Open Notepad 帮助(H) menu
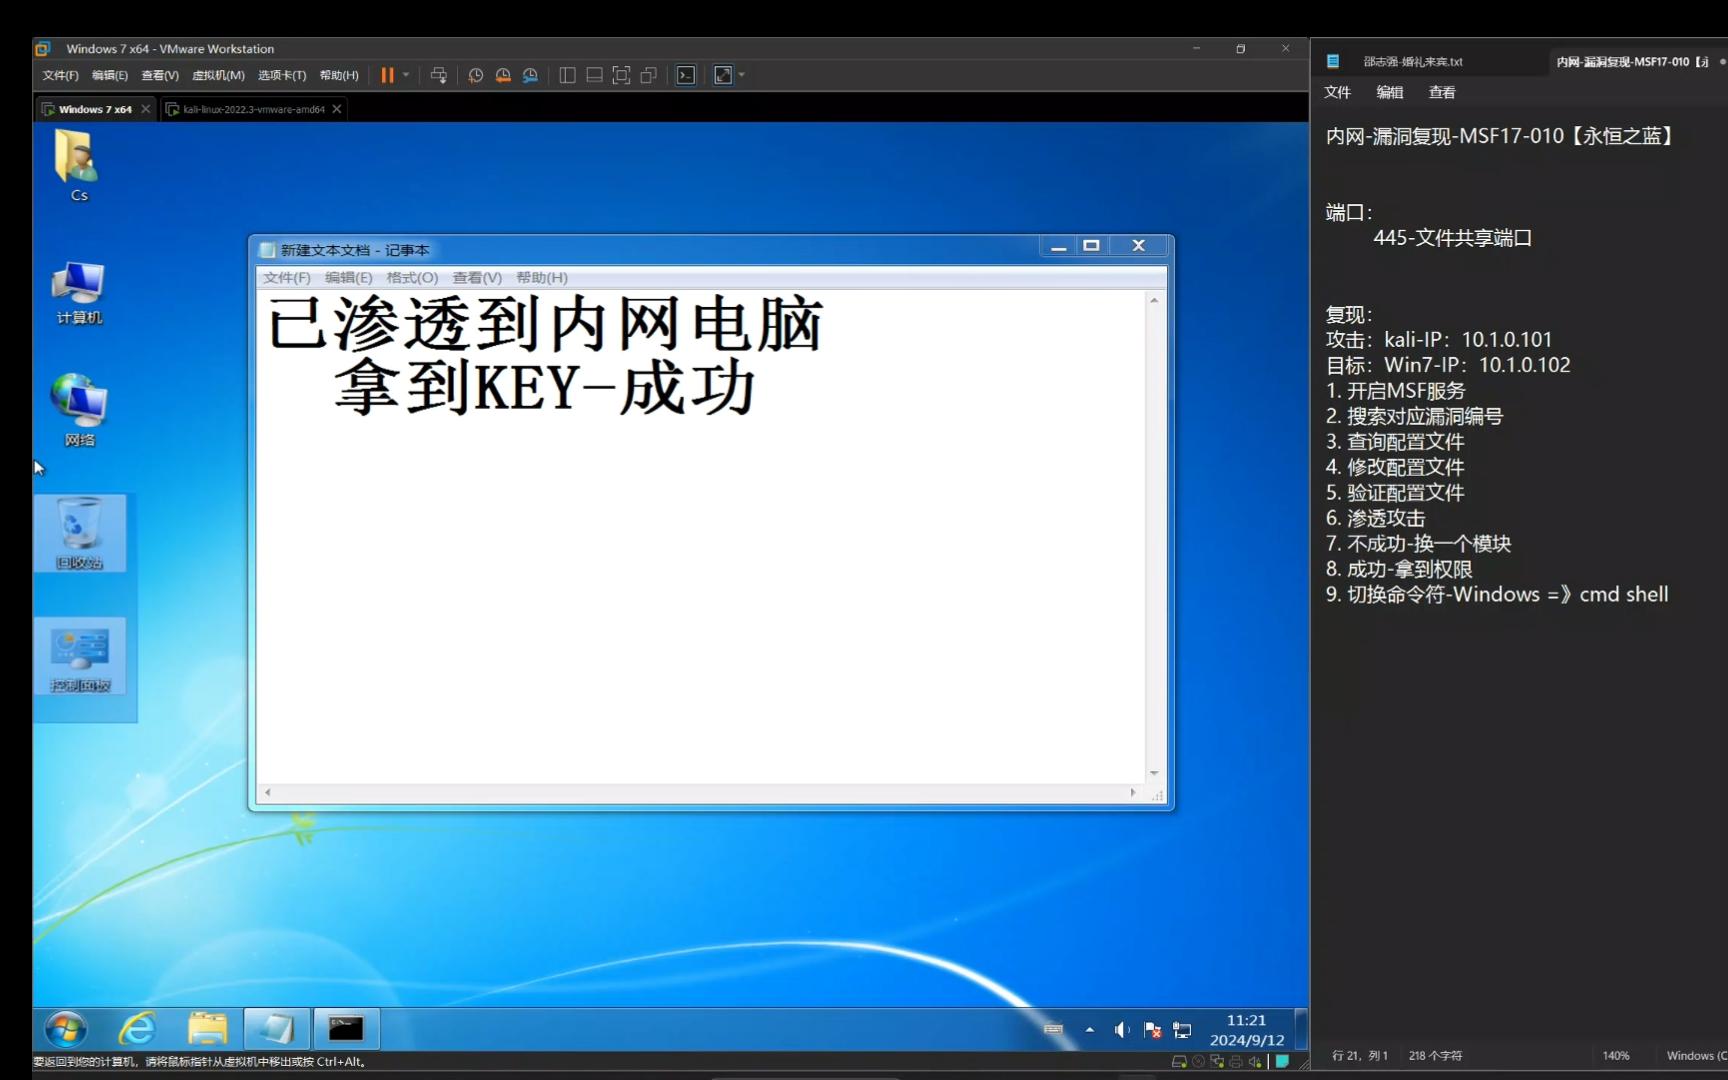The width and height of the screenshot is (1728, 1080). click(x=542, y=277)
